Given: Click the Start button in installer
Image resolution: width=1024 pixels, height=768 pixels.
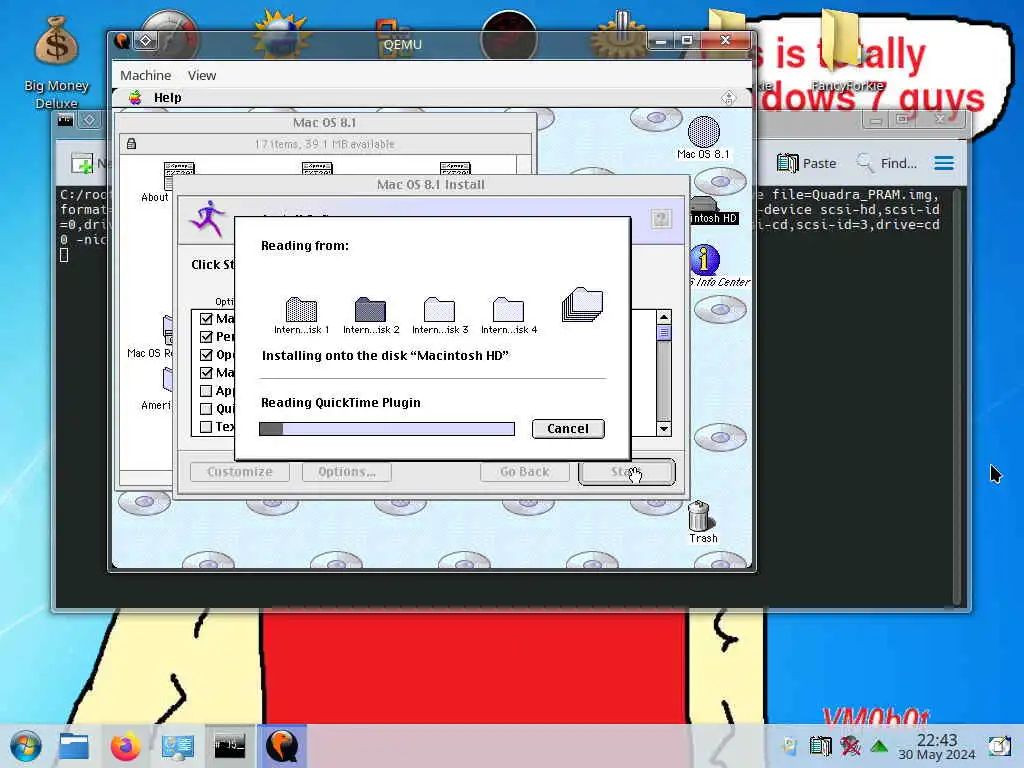Looking at the screenshot, I should [626, 472].
